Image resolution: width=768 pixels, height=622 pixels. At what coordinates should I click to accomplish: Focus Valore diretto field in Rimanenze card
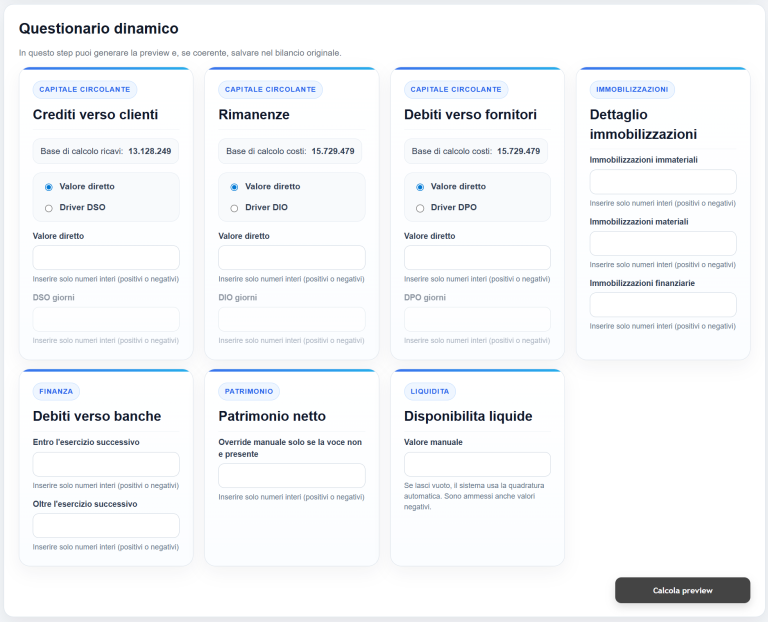pos(292,258)
